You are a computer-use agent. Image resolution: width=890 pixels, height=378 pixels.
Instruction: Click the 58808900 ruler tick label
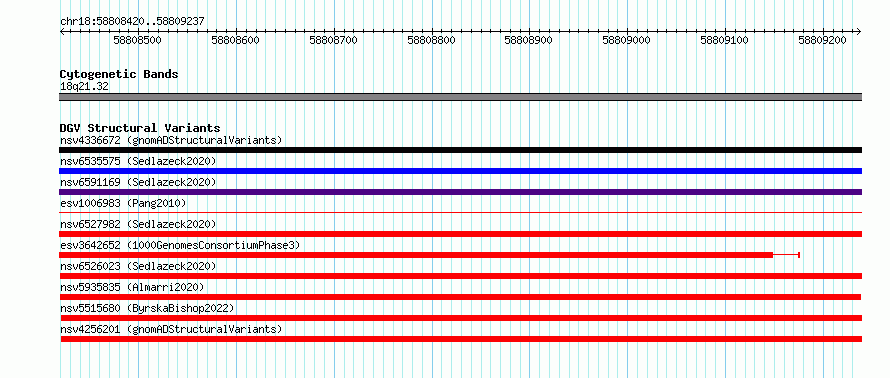pos(529,40)
